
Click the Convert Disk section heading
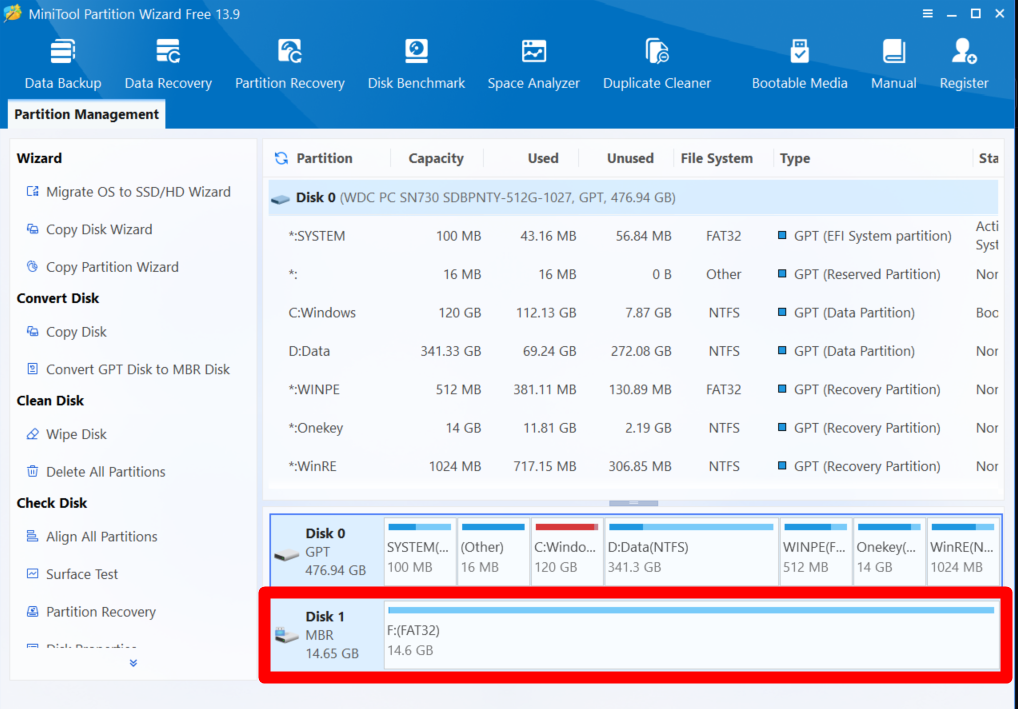[58, 299]
